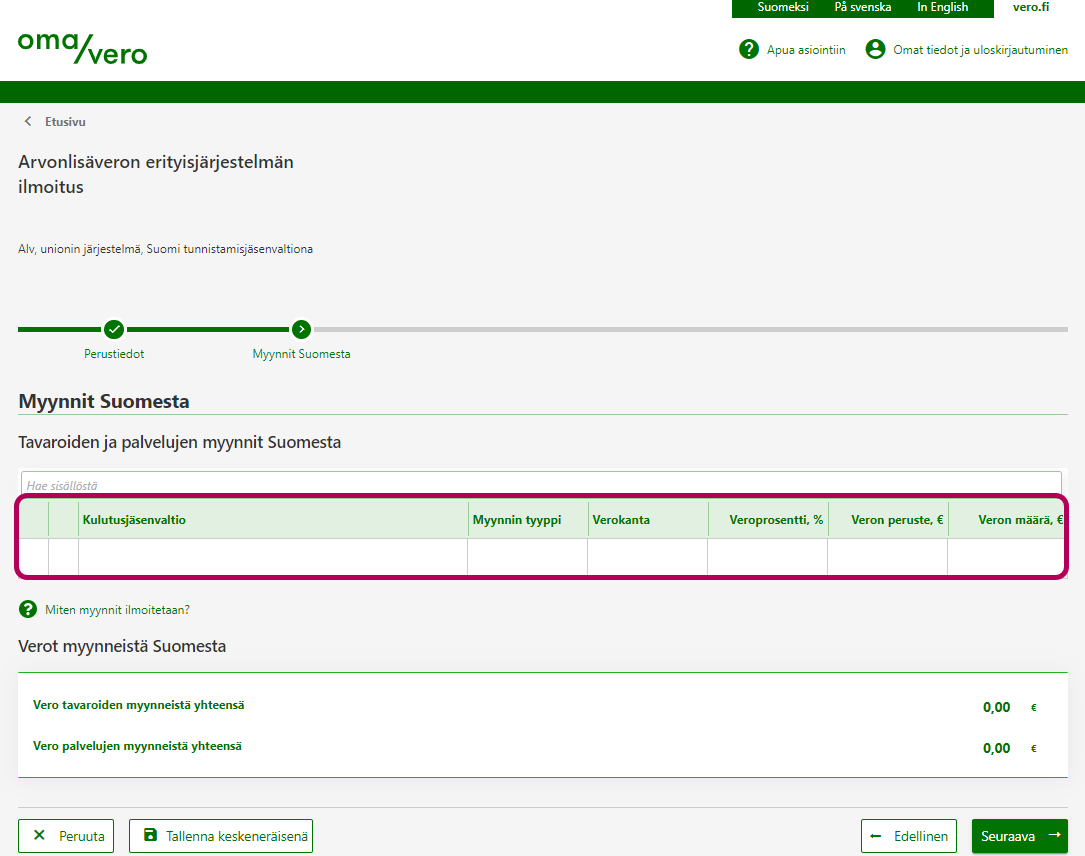Switch language to In English
Image resolution: width=1085 pixels, height=856 pixels.
tap(942, 8)
